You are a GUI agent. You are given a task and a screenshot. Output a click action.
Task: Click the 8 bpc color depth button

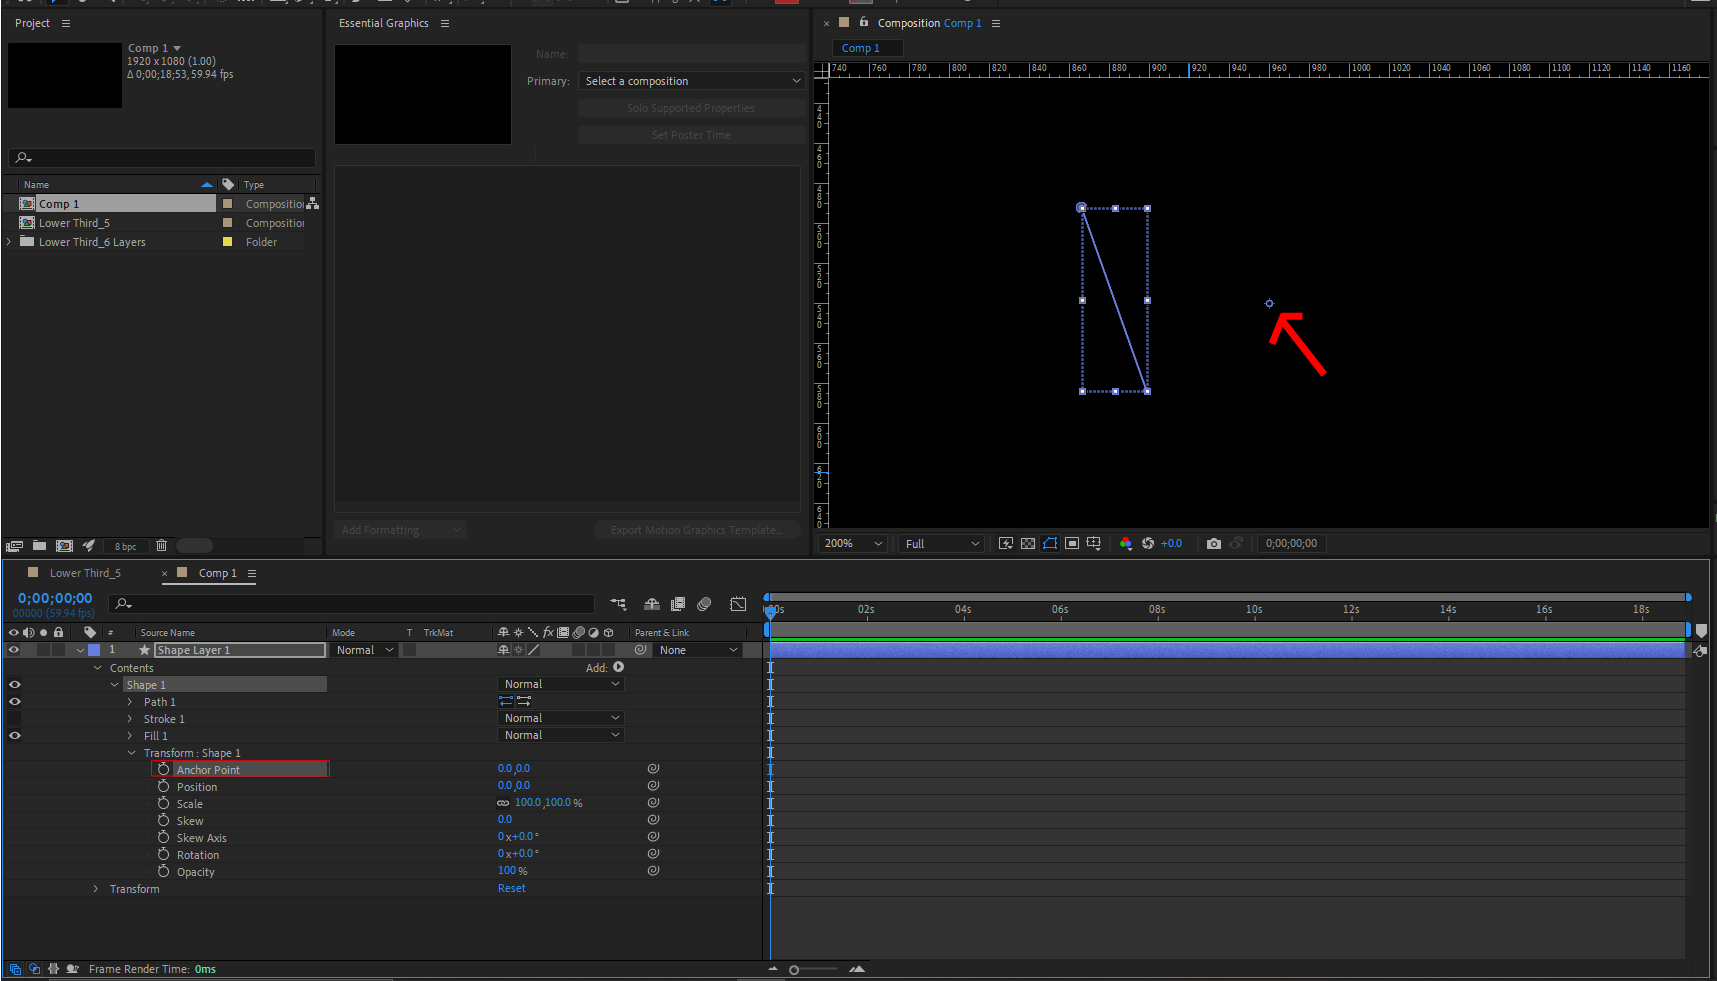125,546
